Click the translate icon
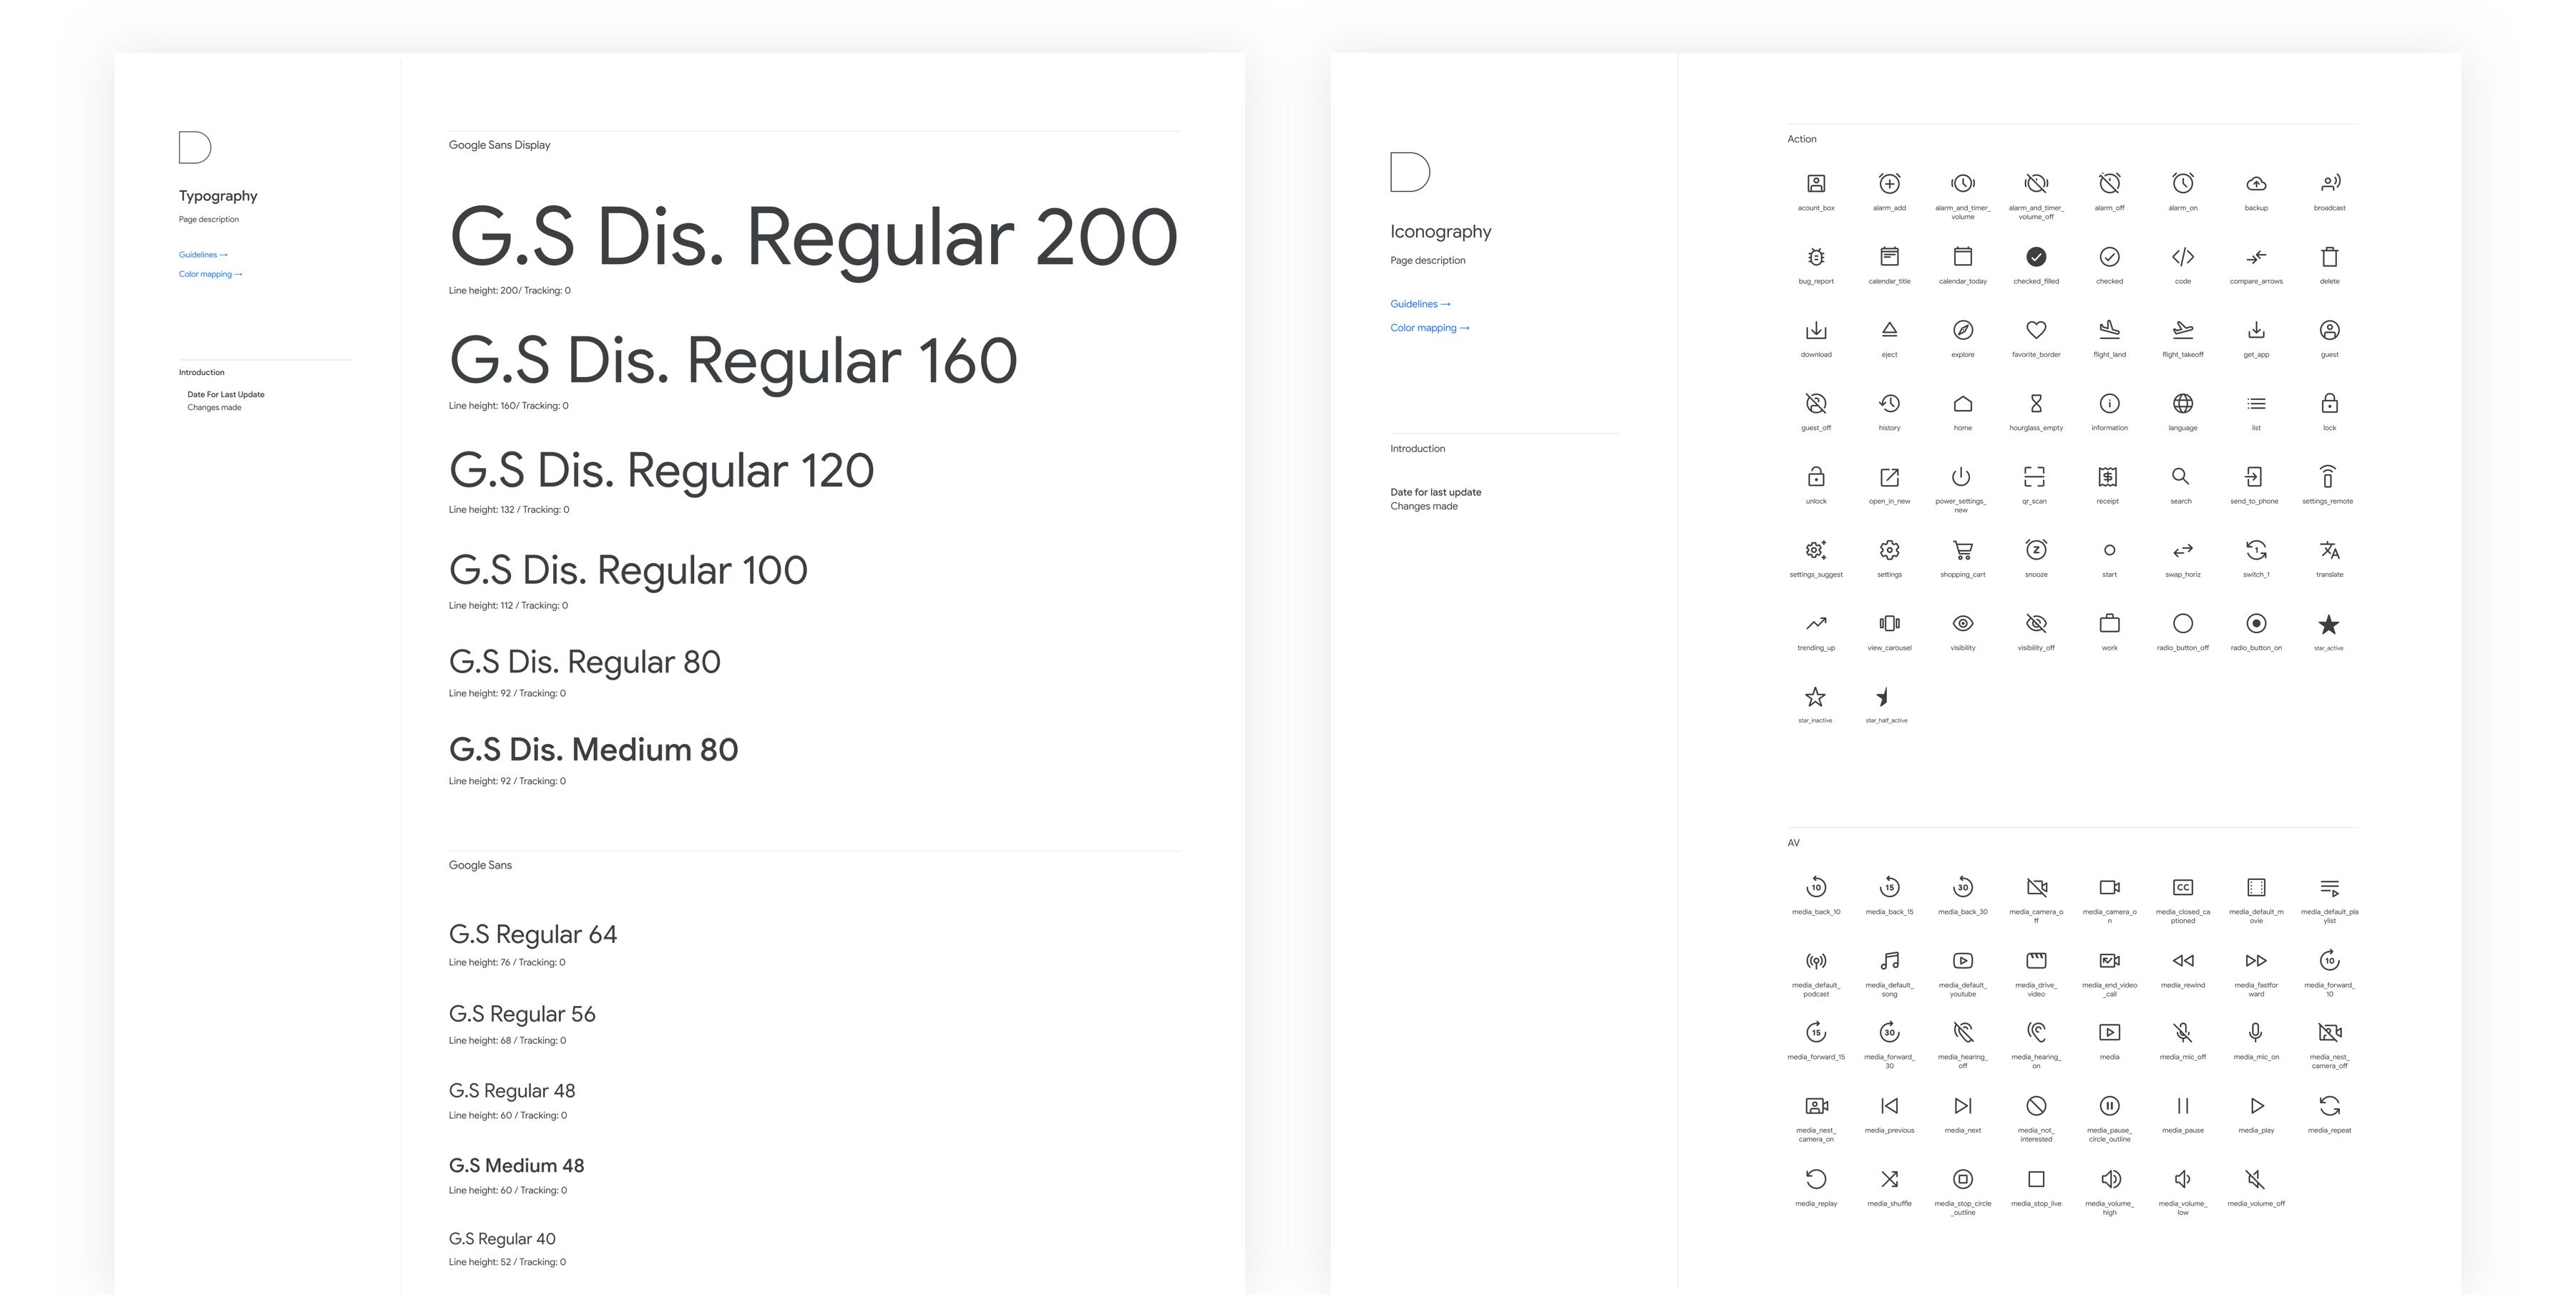The width and height of the screenshot is (2576, 1295). pyautogui.click(x=2329, y=550)
